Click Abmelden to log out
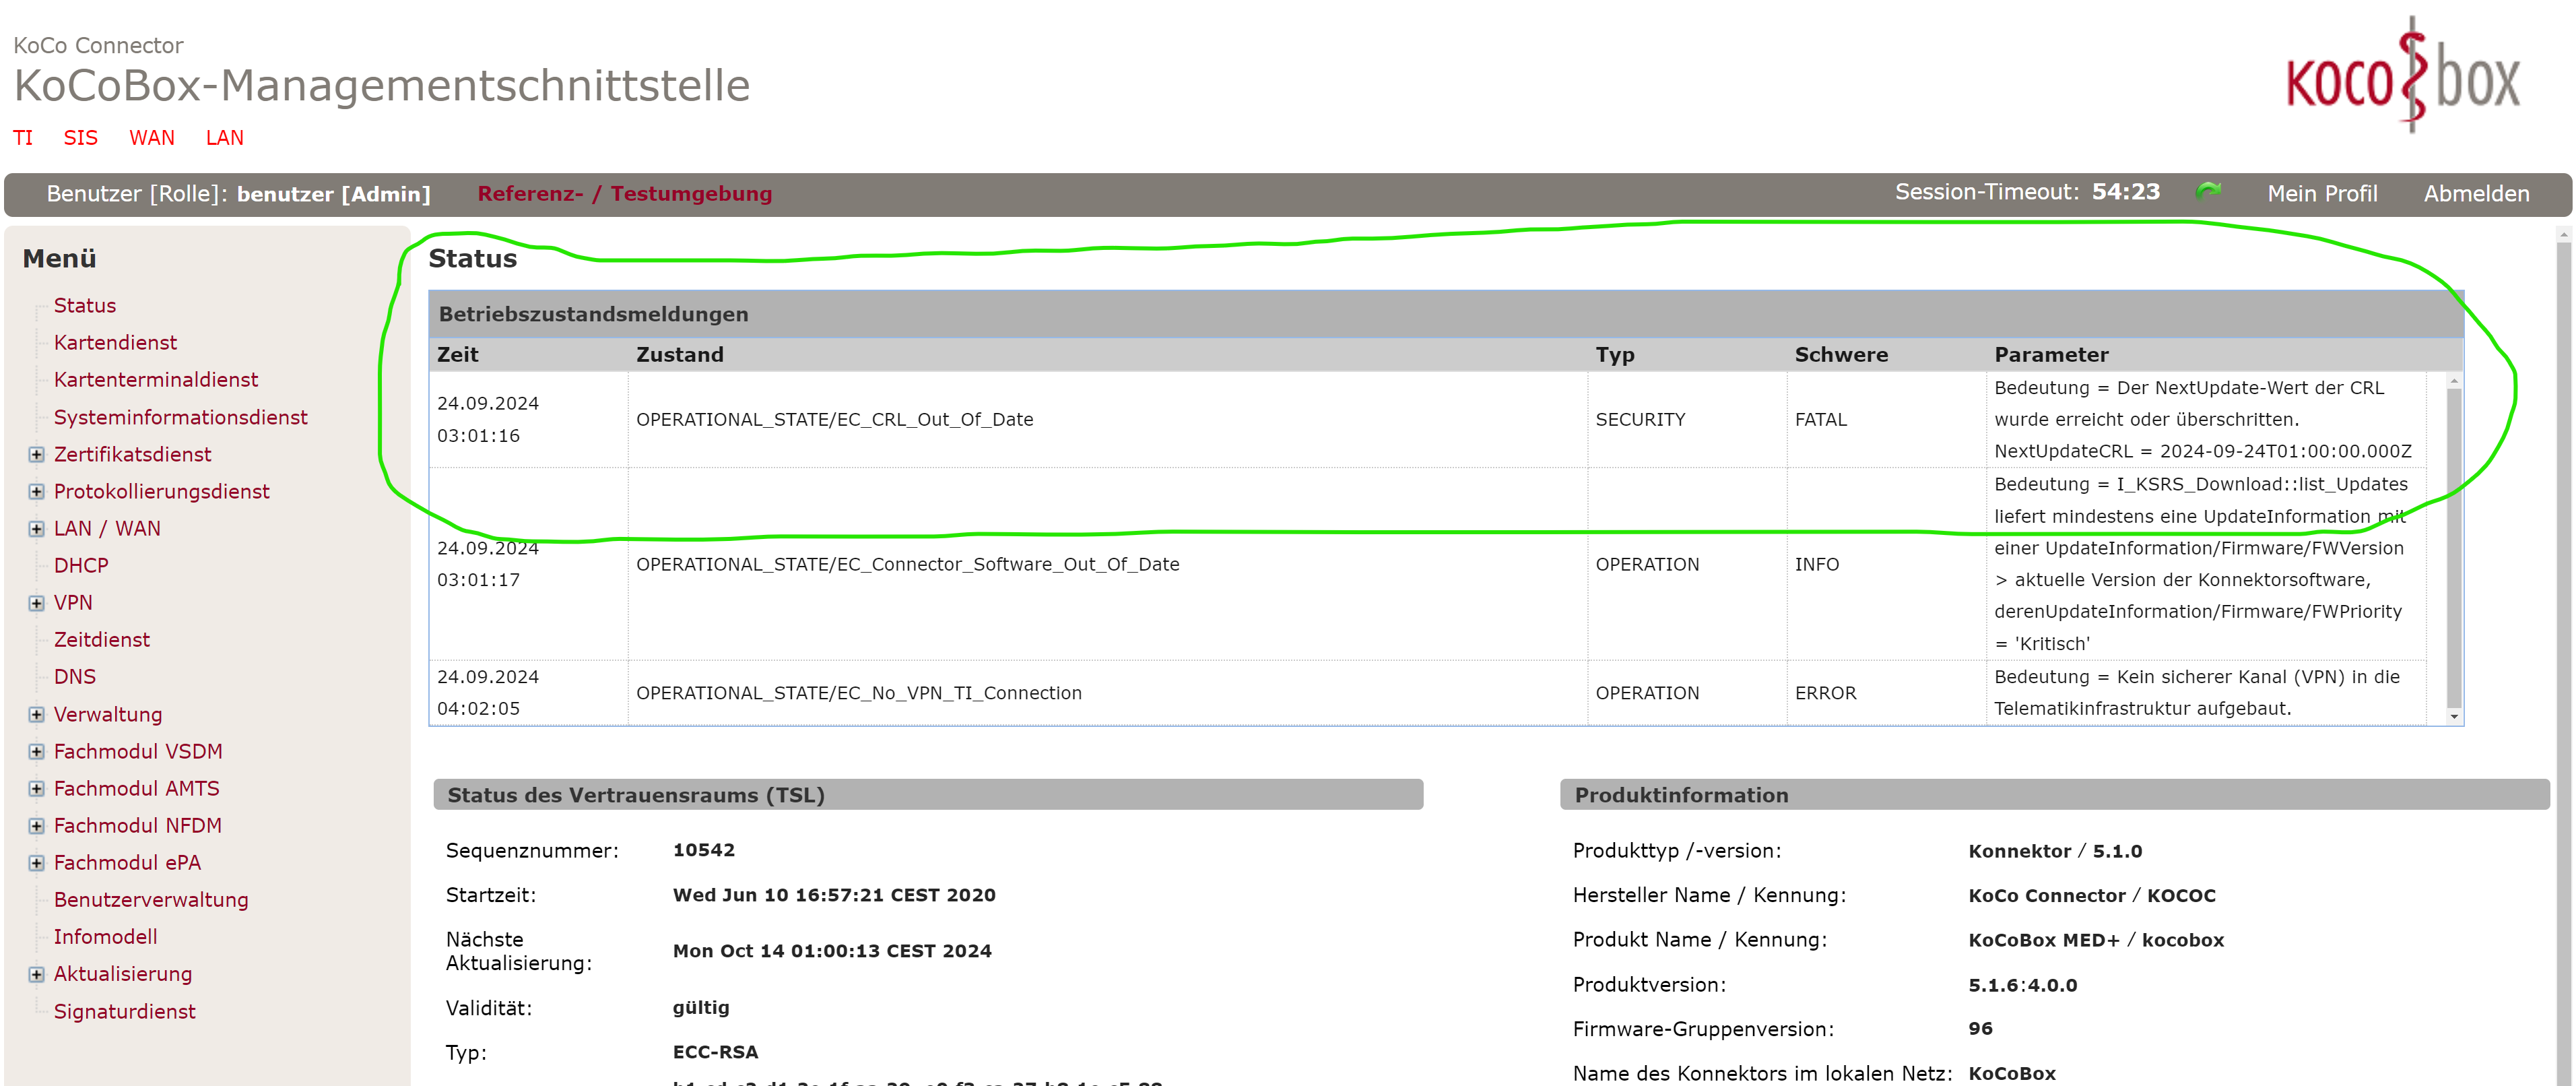 click(x=2475, y=194)
